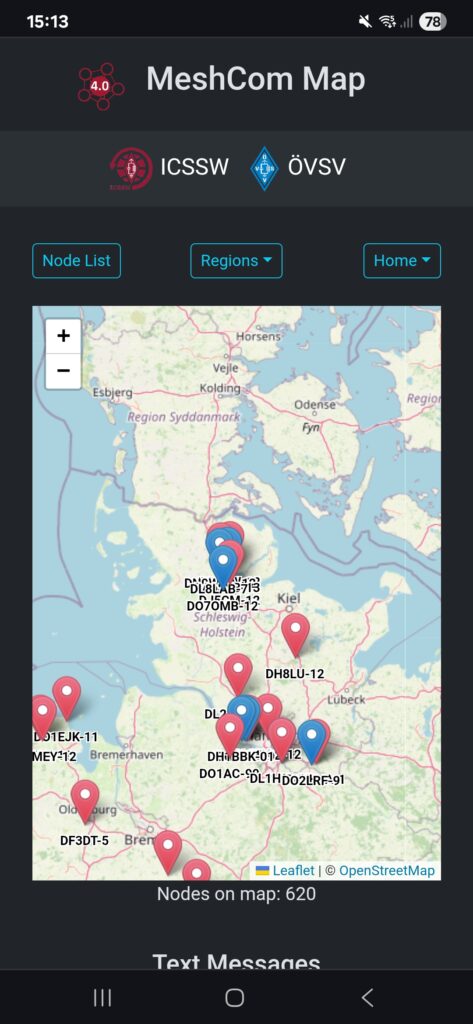Tap the Android back navigation button
Screen dimensions: 473x1024
(x=368, y=997)
